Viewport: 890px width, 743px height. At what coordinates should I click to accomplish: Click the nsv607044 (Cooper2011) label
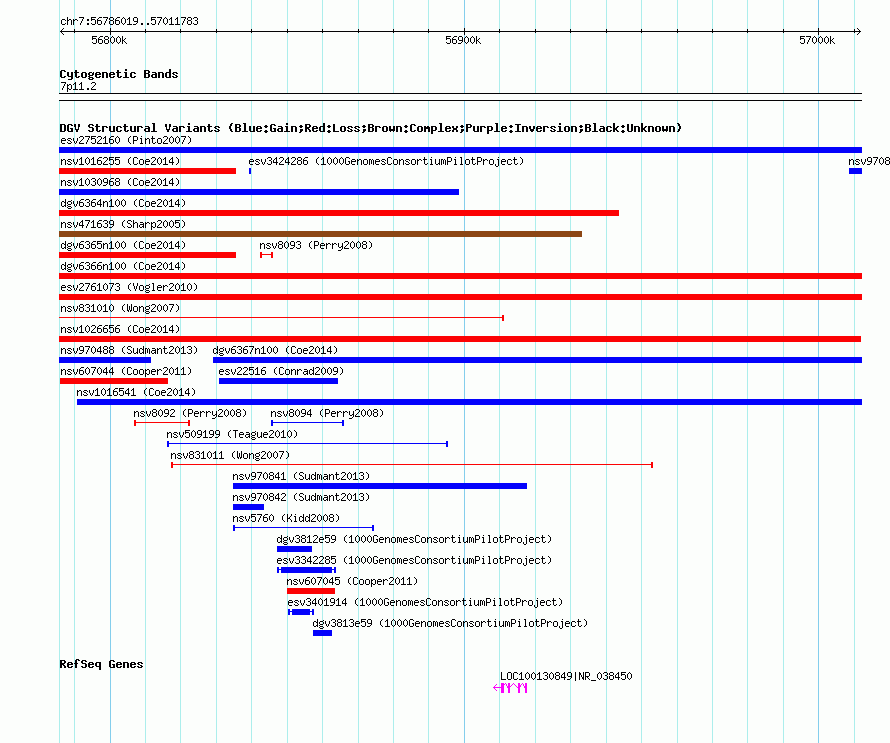(x=126, y=371)
